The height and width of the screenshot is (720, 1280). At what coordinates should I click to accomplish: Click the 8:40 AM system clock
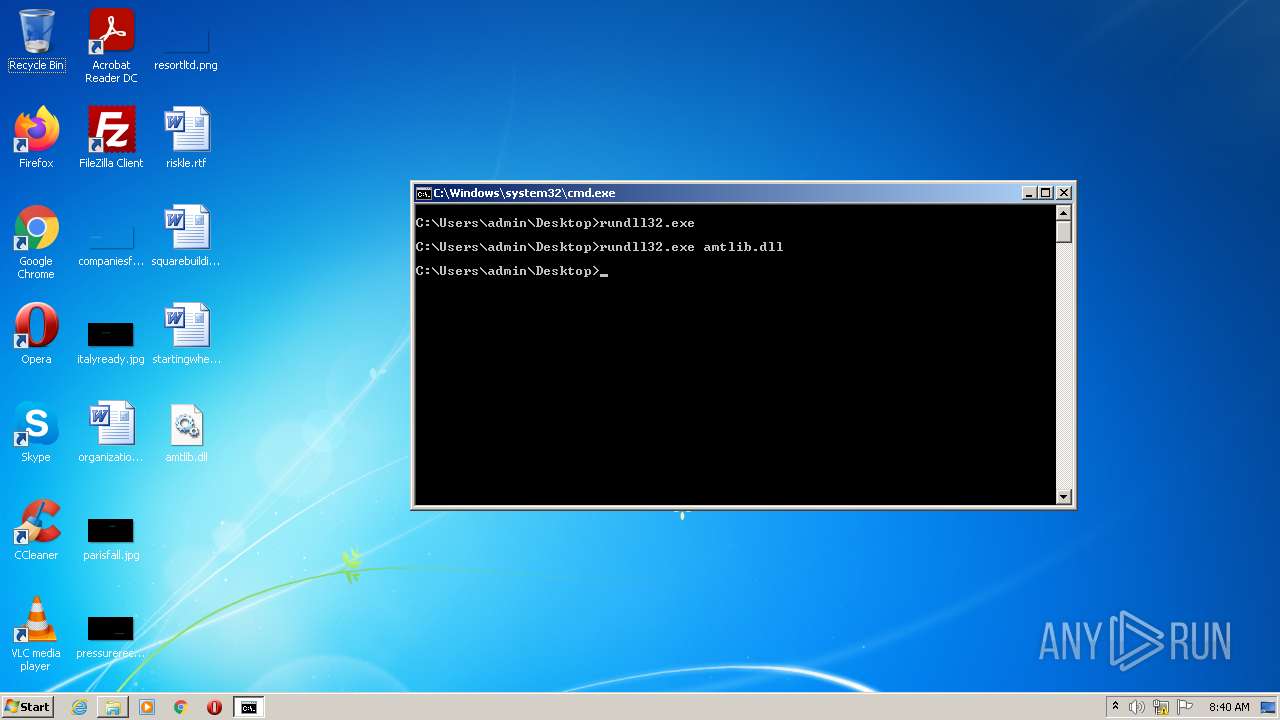(x=1229, y=707)
